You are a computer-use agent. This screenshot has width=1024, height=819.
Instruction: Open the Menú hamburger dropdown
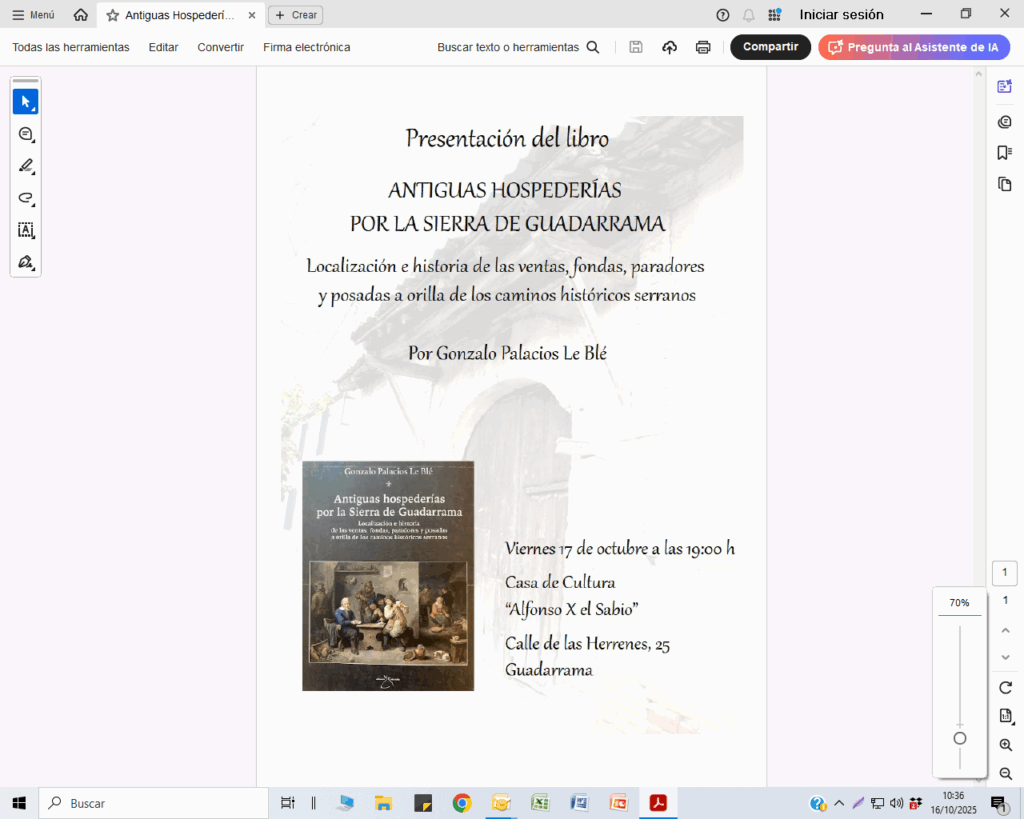[x=33, y=15]
